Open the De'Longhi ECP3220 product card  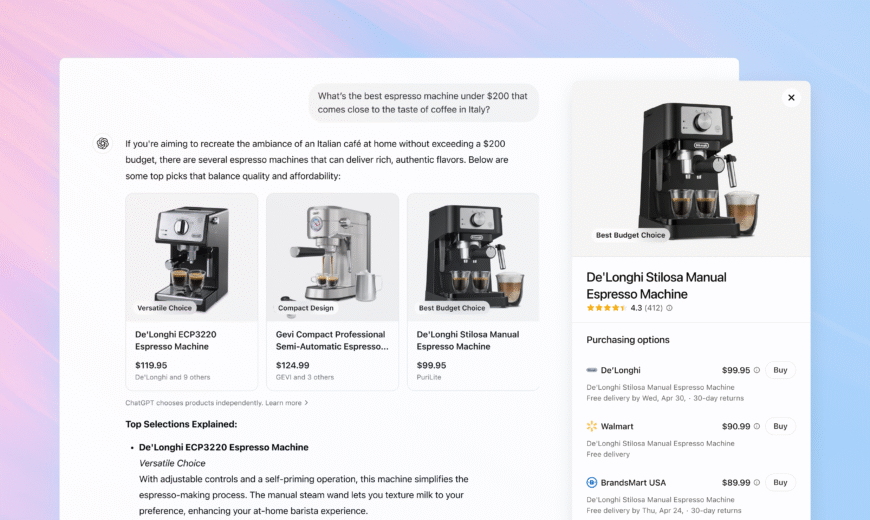point(191,292)
